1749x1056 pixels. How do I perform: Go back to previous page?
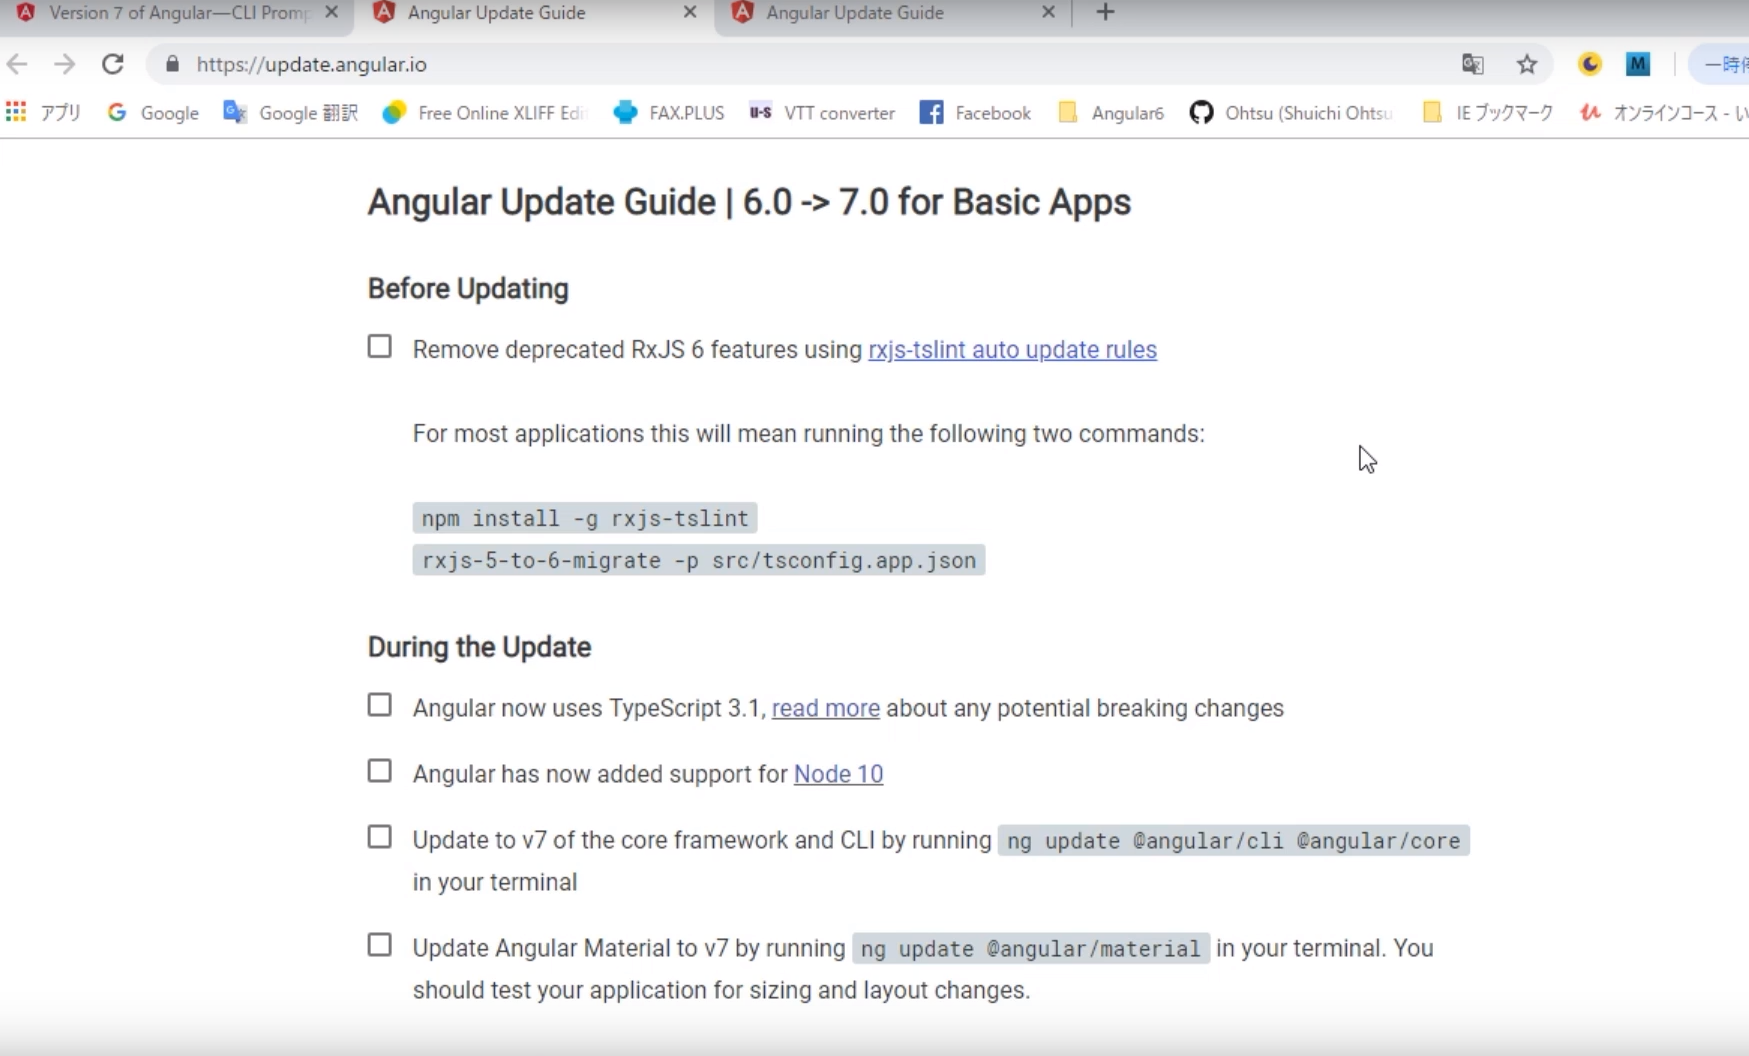coord(17,64)
